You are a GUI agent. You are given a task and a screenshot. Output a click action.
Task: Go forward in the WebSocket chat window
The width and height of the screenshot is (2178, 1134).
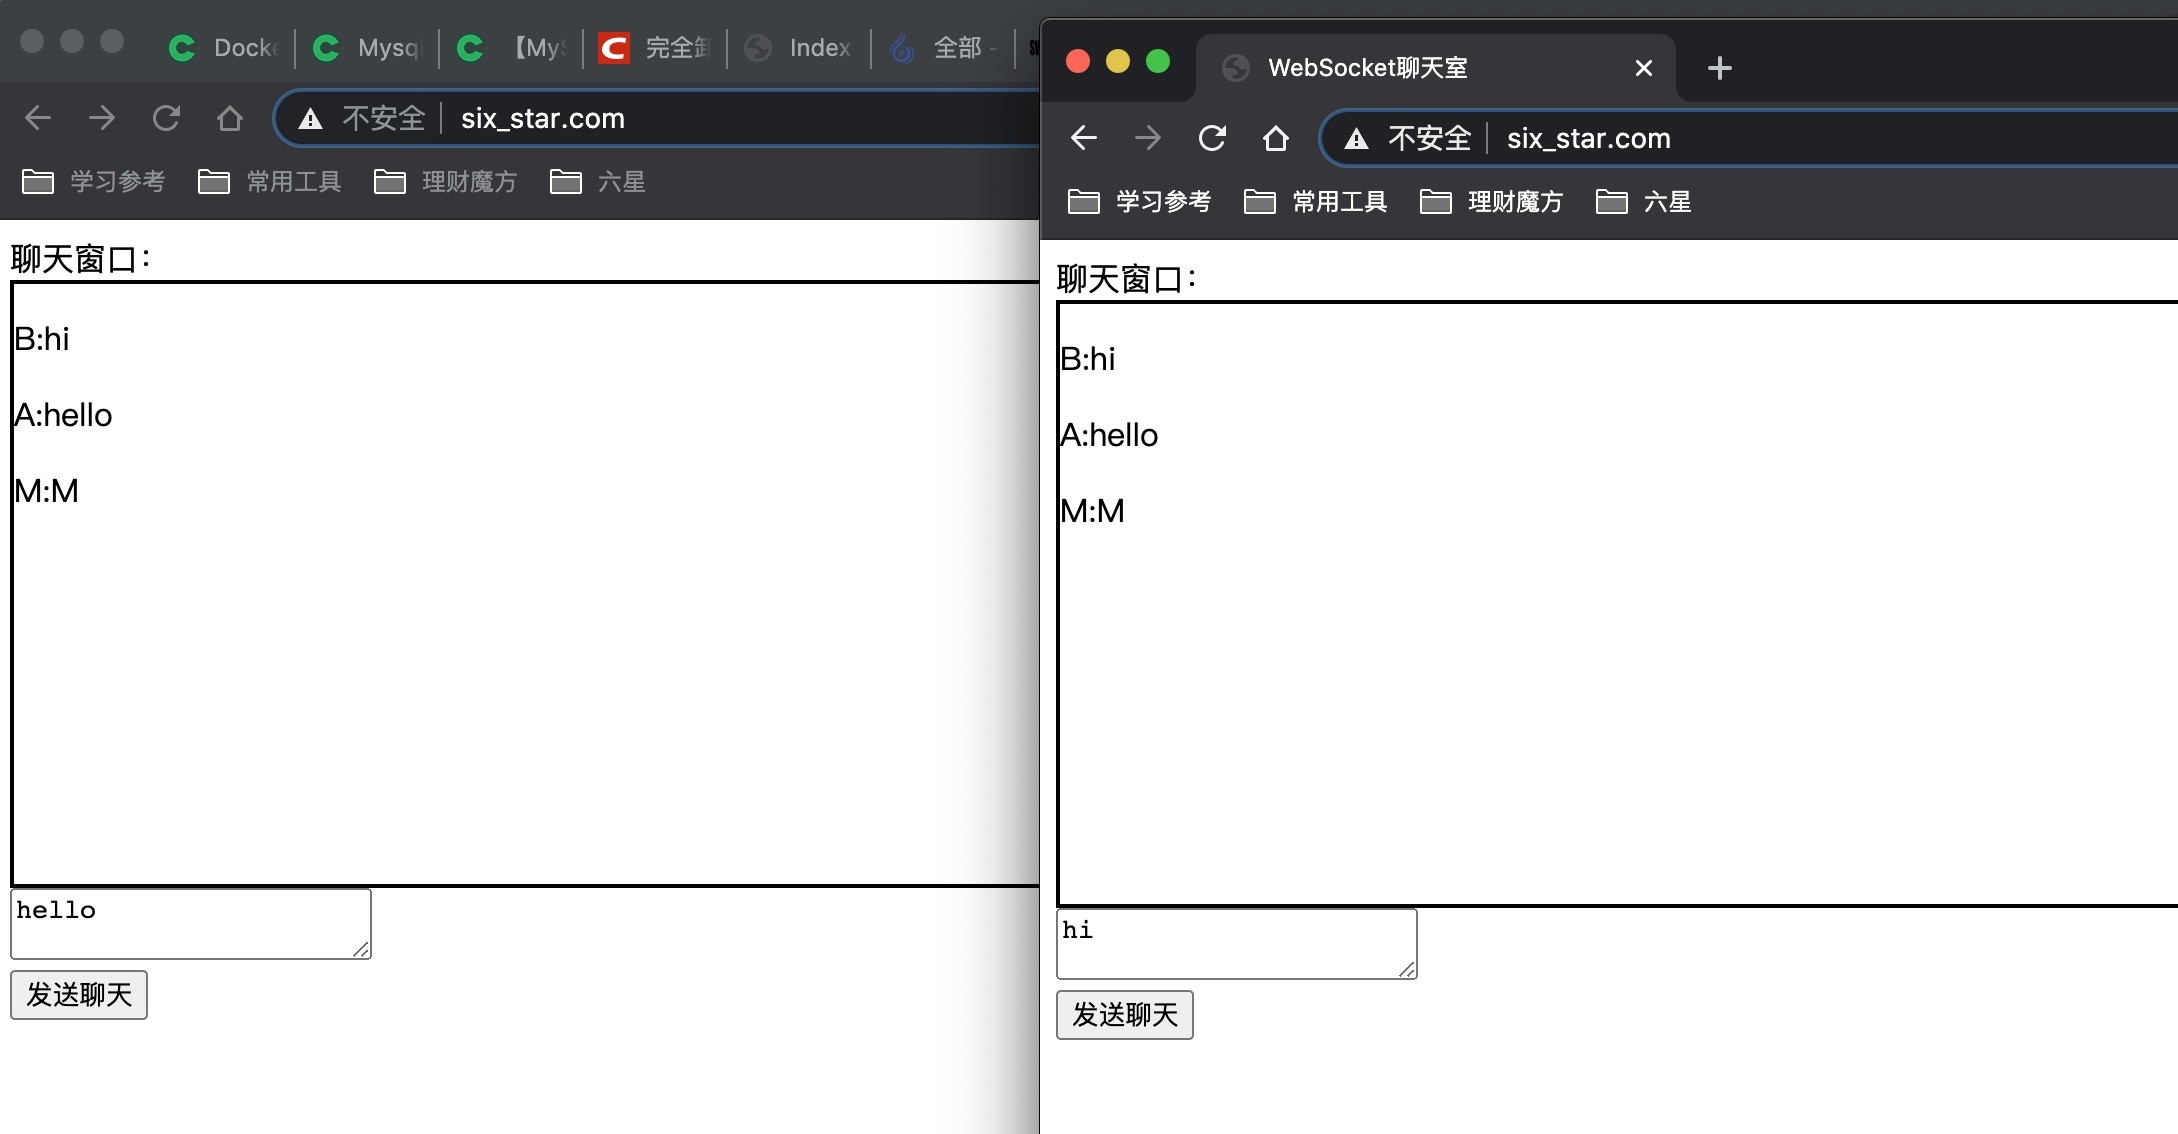pyautogui.click(x=1148, y=138)
